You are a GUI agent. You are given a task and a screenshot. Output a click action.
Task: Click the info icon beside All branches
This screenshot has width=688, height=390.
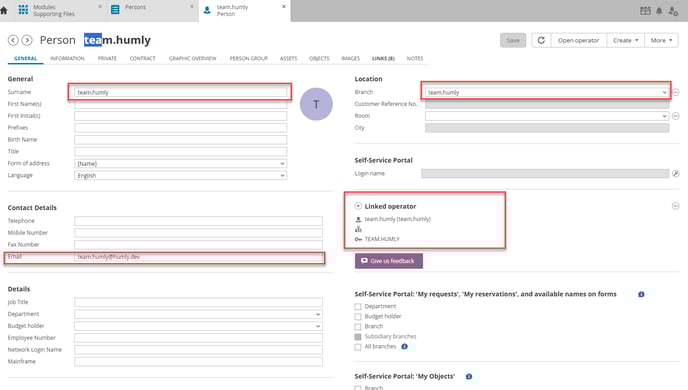tap(405, 347)
